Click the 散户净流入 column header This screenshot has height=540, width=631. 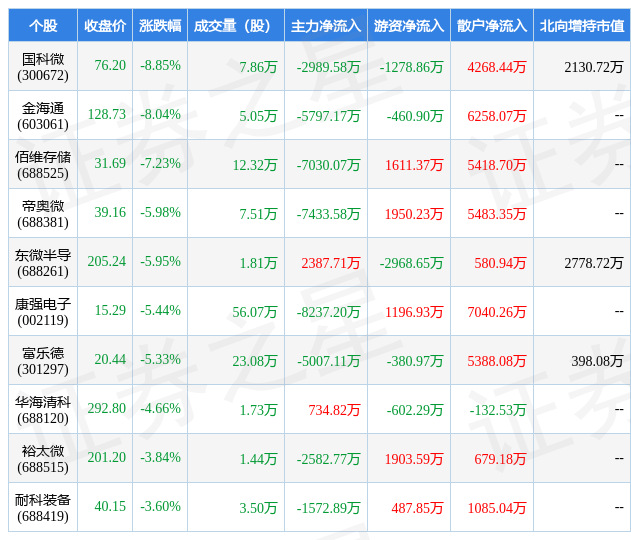(x=492, y=26)
